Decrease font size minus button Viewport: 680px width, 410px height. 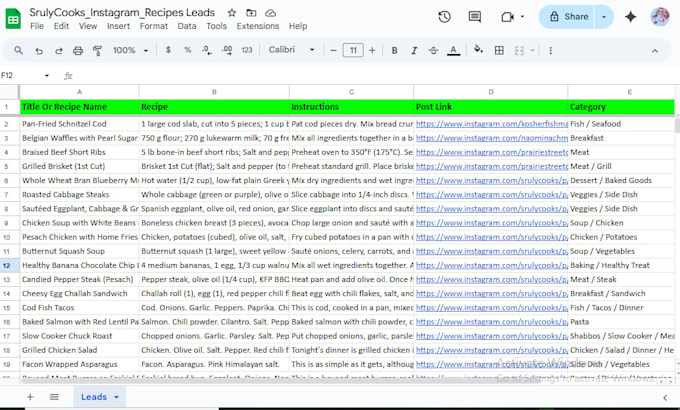(x=333, y=51)
